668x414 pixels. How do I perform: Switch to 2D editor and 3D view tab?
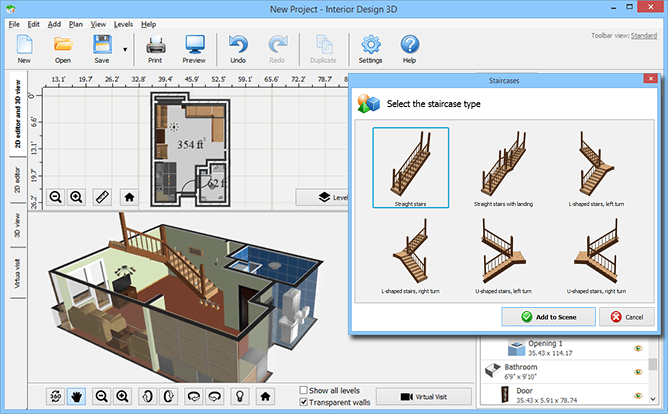[17, 114]
